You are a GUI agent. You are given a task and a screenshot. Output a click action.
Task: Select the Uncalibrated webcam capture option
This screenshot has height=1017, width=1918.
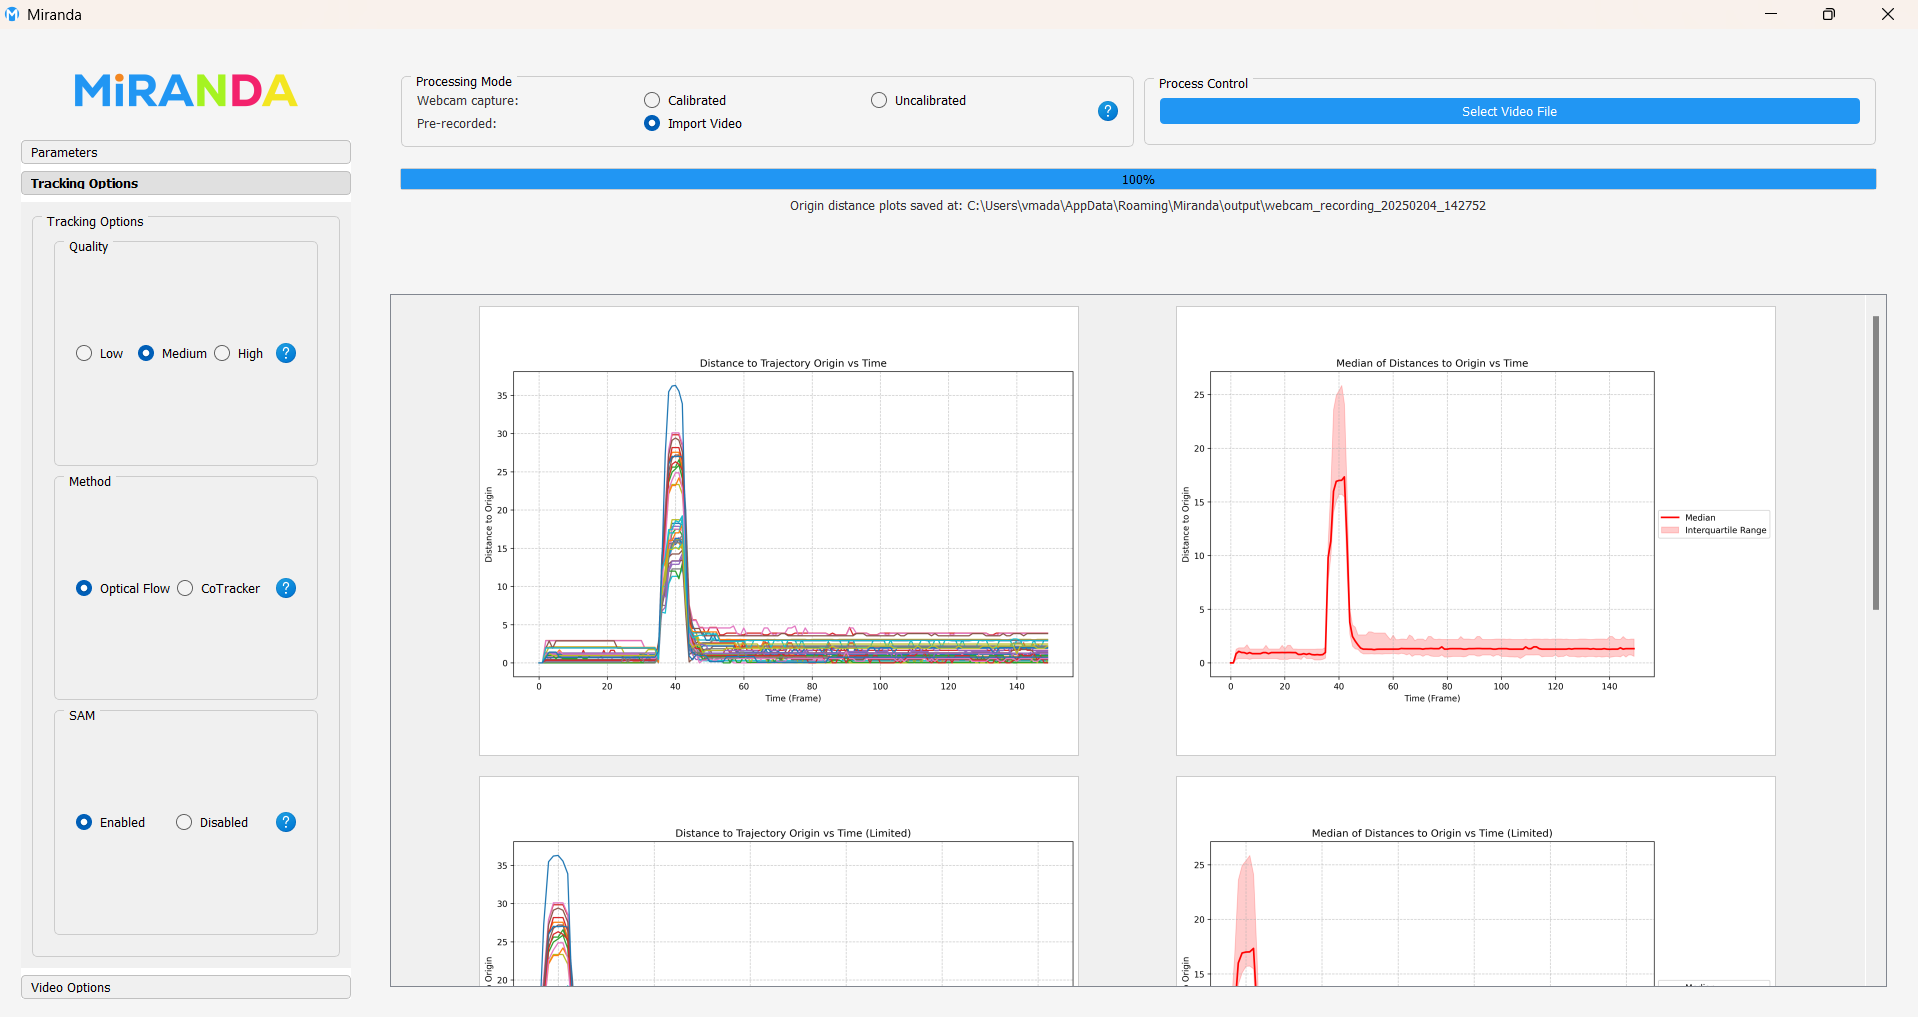coord(918,100)
